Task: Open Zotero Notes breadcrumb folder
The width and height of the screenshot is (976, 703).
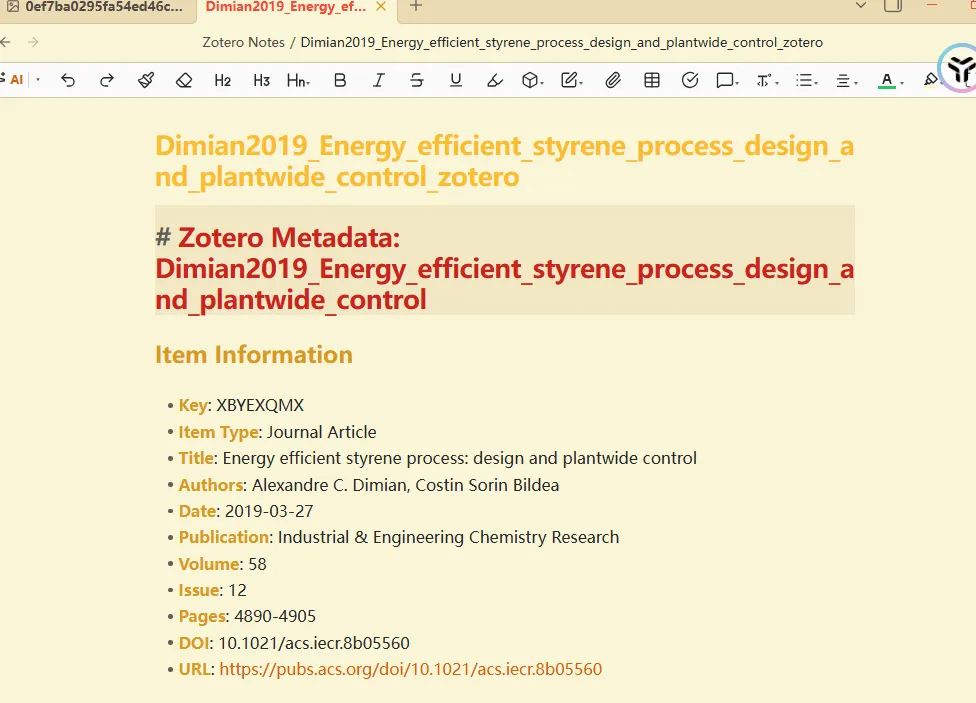Action: point(243,42)
